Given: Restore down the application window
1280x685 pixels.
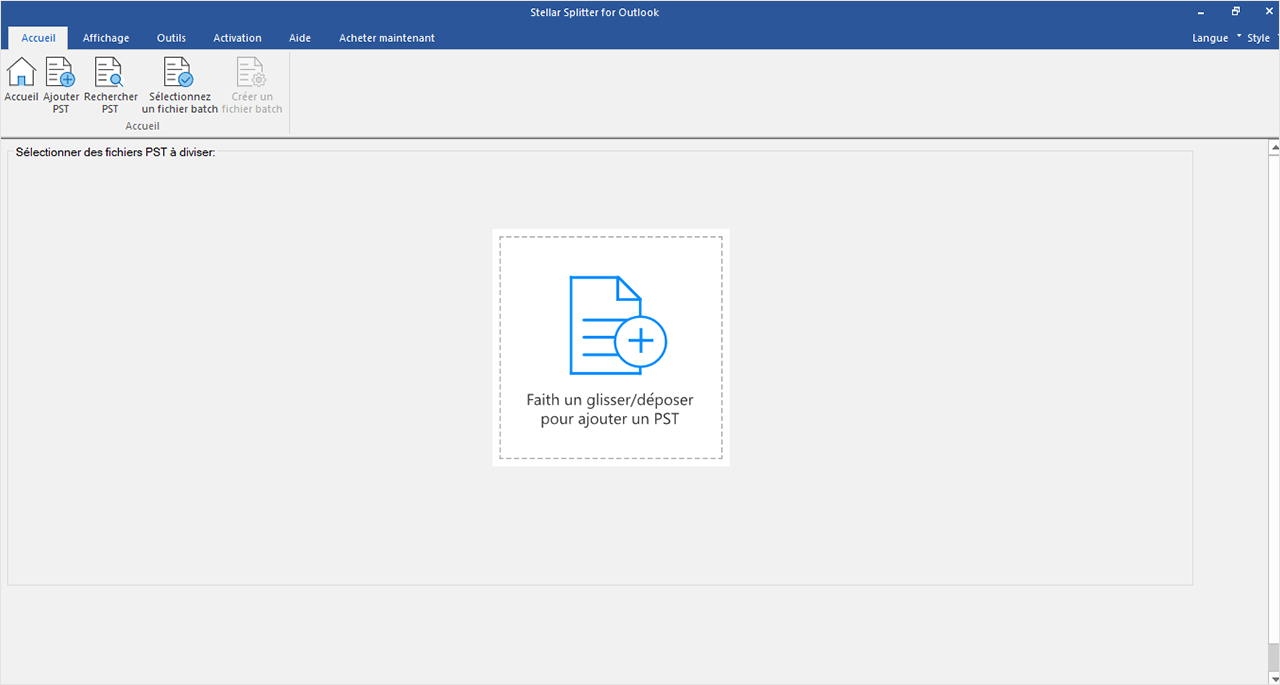Looking at the screenshot, I should 1236,12.
